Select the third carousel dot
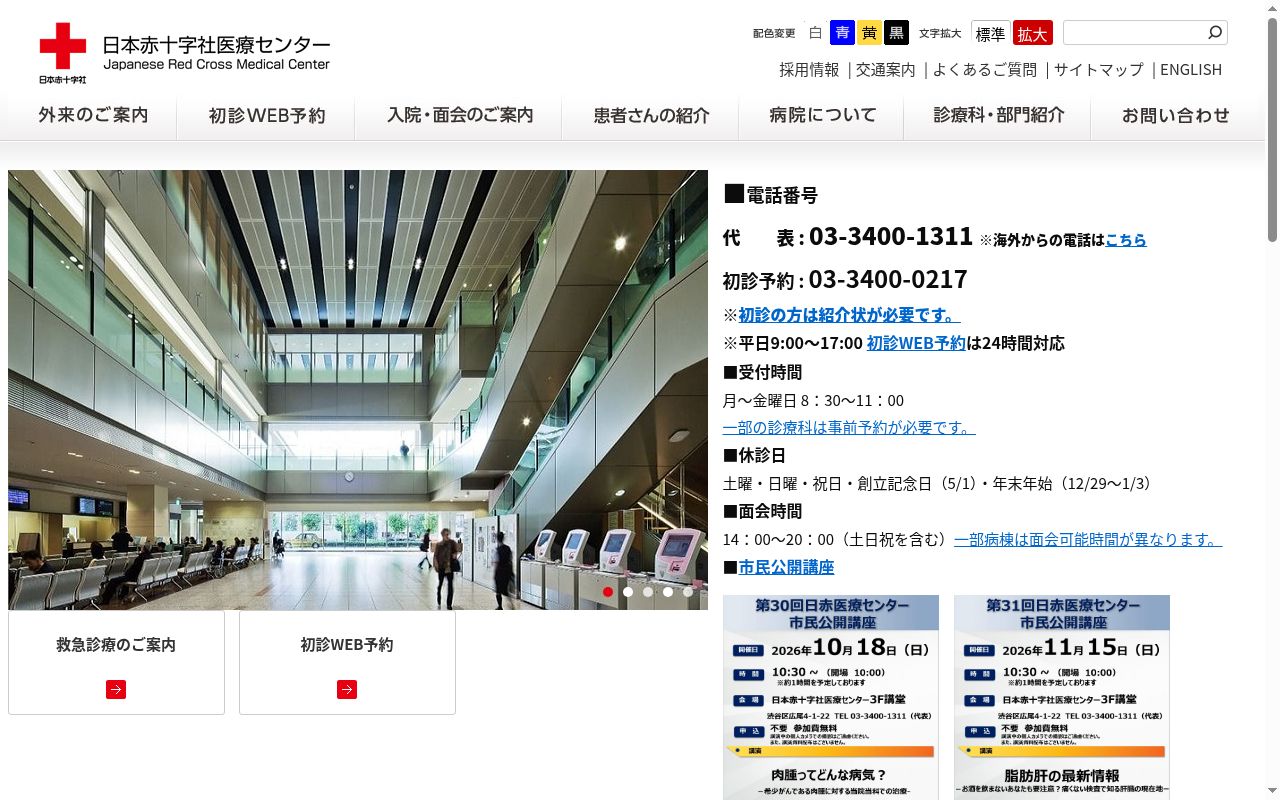 point(648,592)
